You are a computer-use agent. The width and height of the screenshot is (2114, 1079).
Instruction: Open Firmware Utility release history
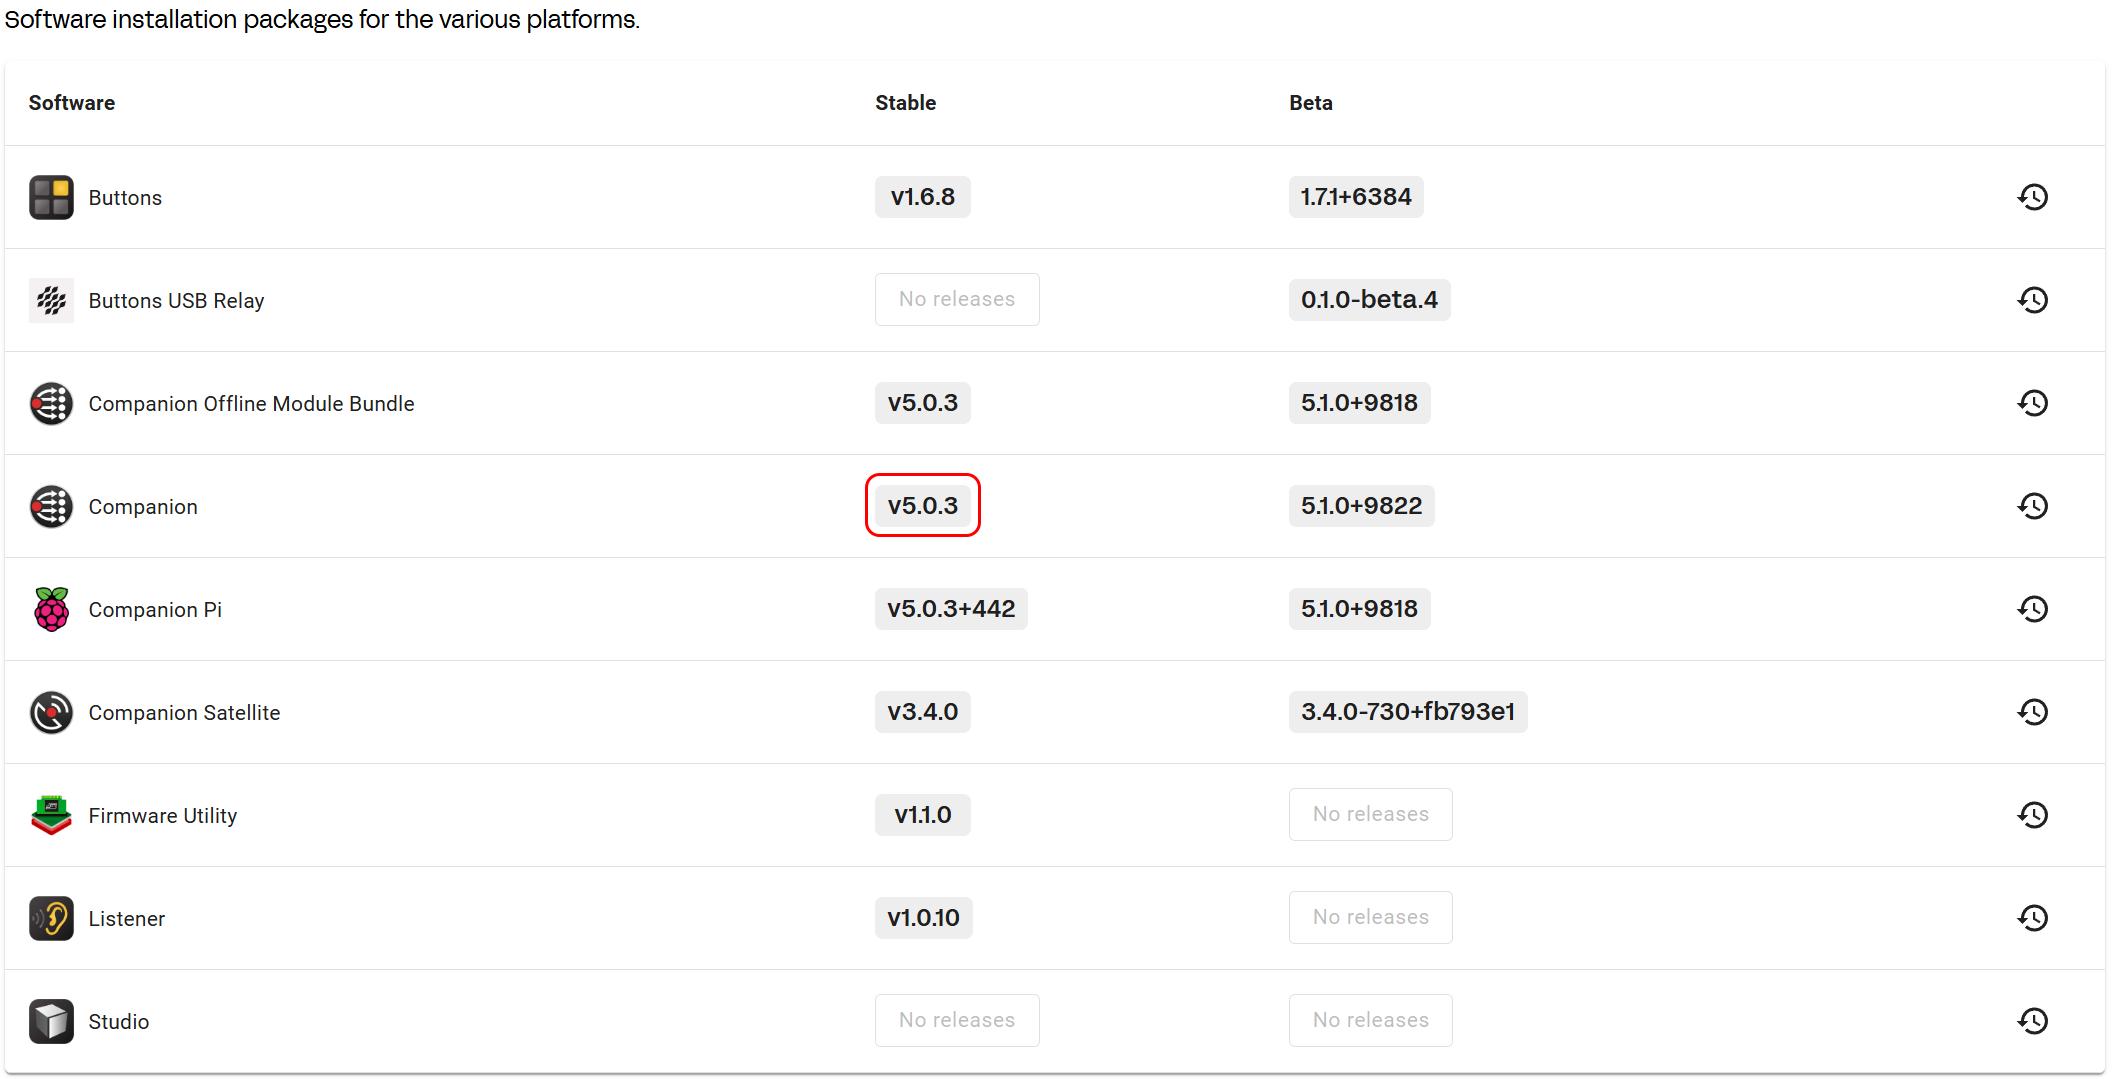click(x=2032, y=815)
